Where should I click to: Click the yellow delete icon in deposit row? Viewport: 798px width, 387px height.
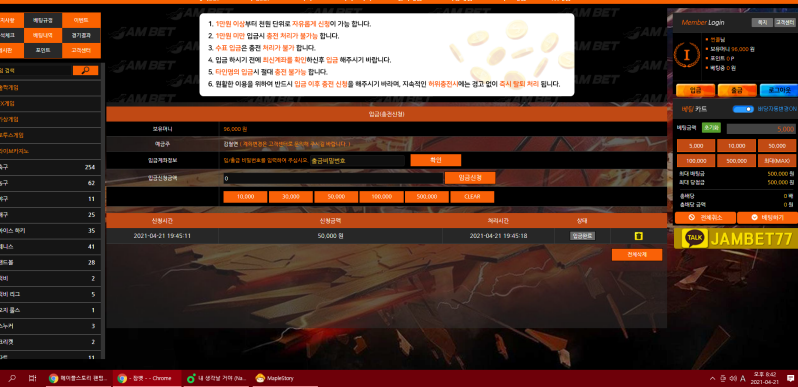point(639,236)
